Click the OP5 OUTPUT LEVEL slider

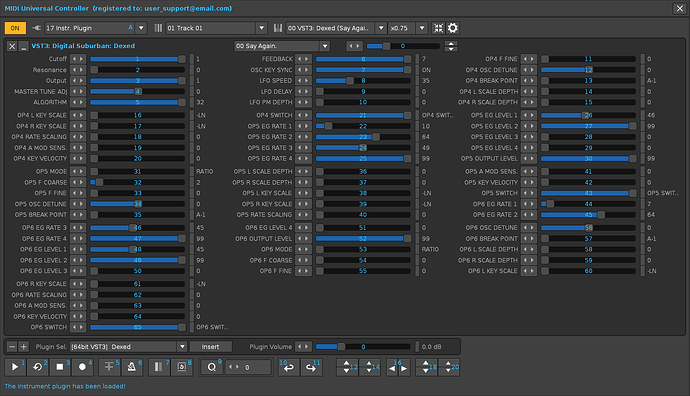click(588, 158)
